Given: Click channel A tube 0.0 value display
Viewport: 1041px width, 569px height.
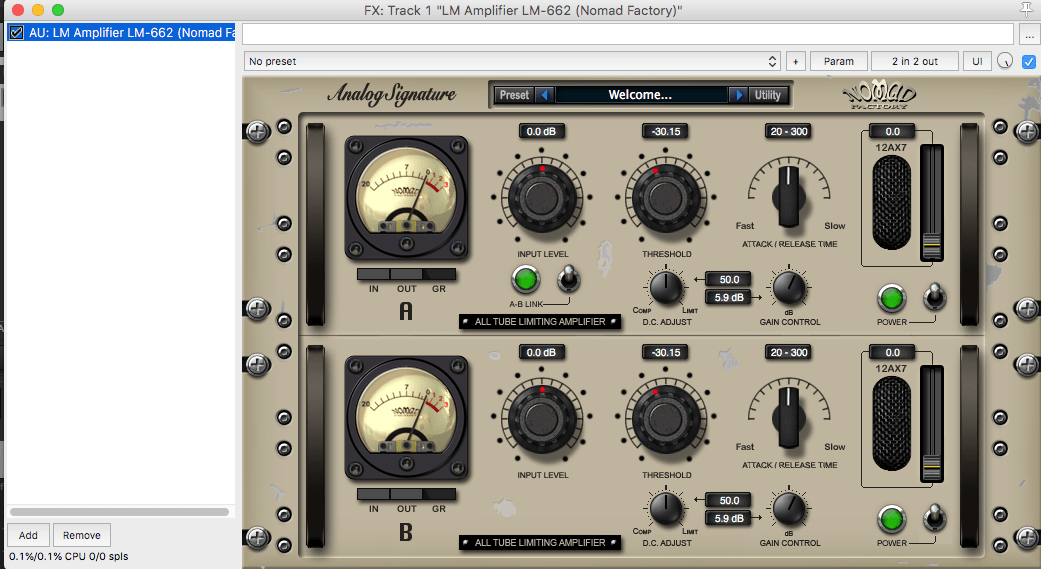Looking at the screenshot, I should click(892, 131).
